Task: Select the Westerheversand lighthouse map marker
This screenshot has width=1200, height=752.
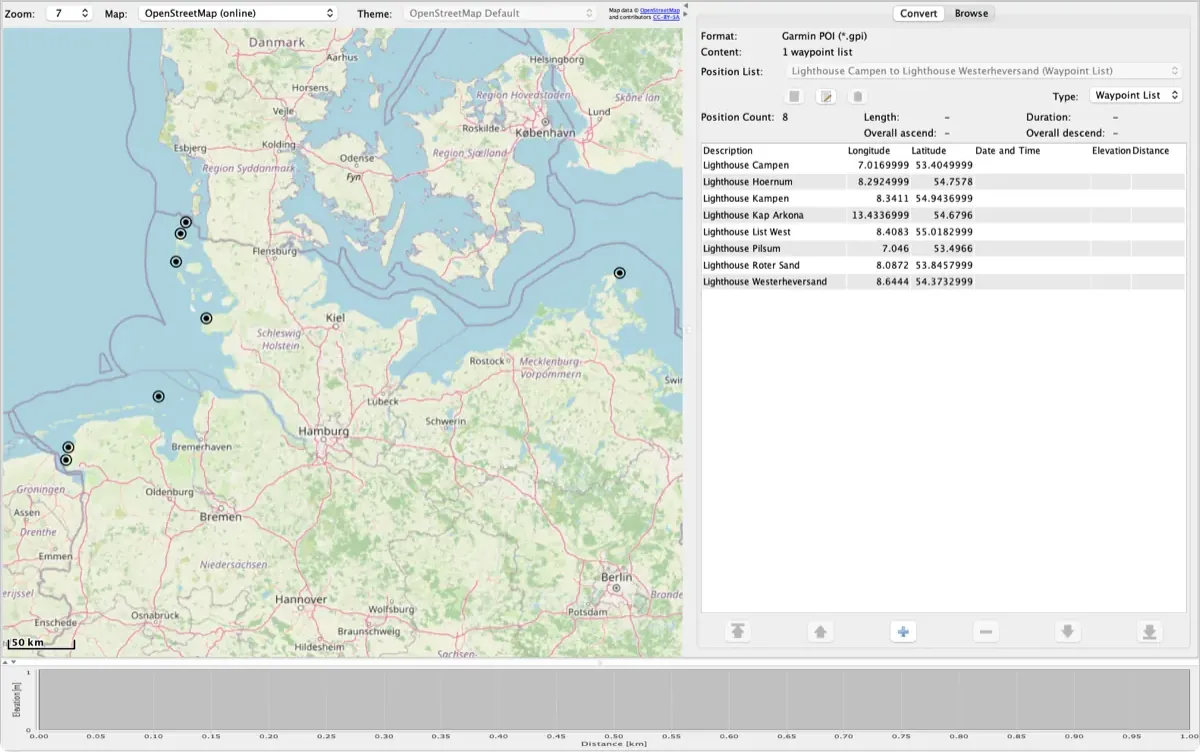Action: (206, 318)
